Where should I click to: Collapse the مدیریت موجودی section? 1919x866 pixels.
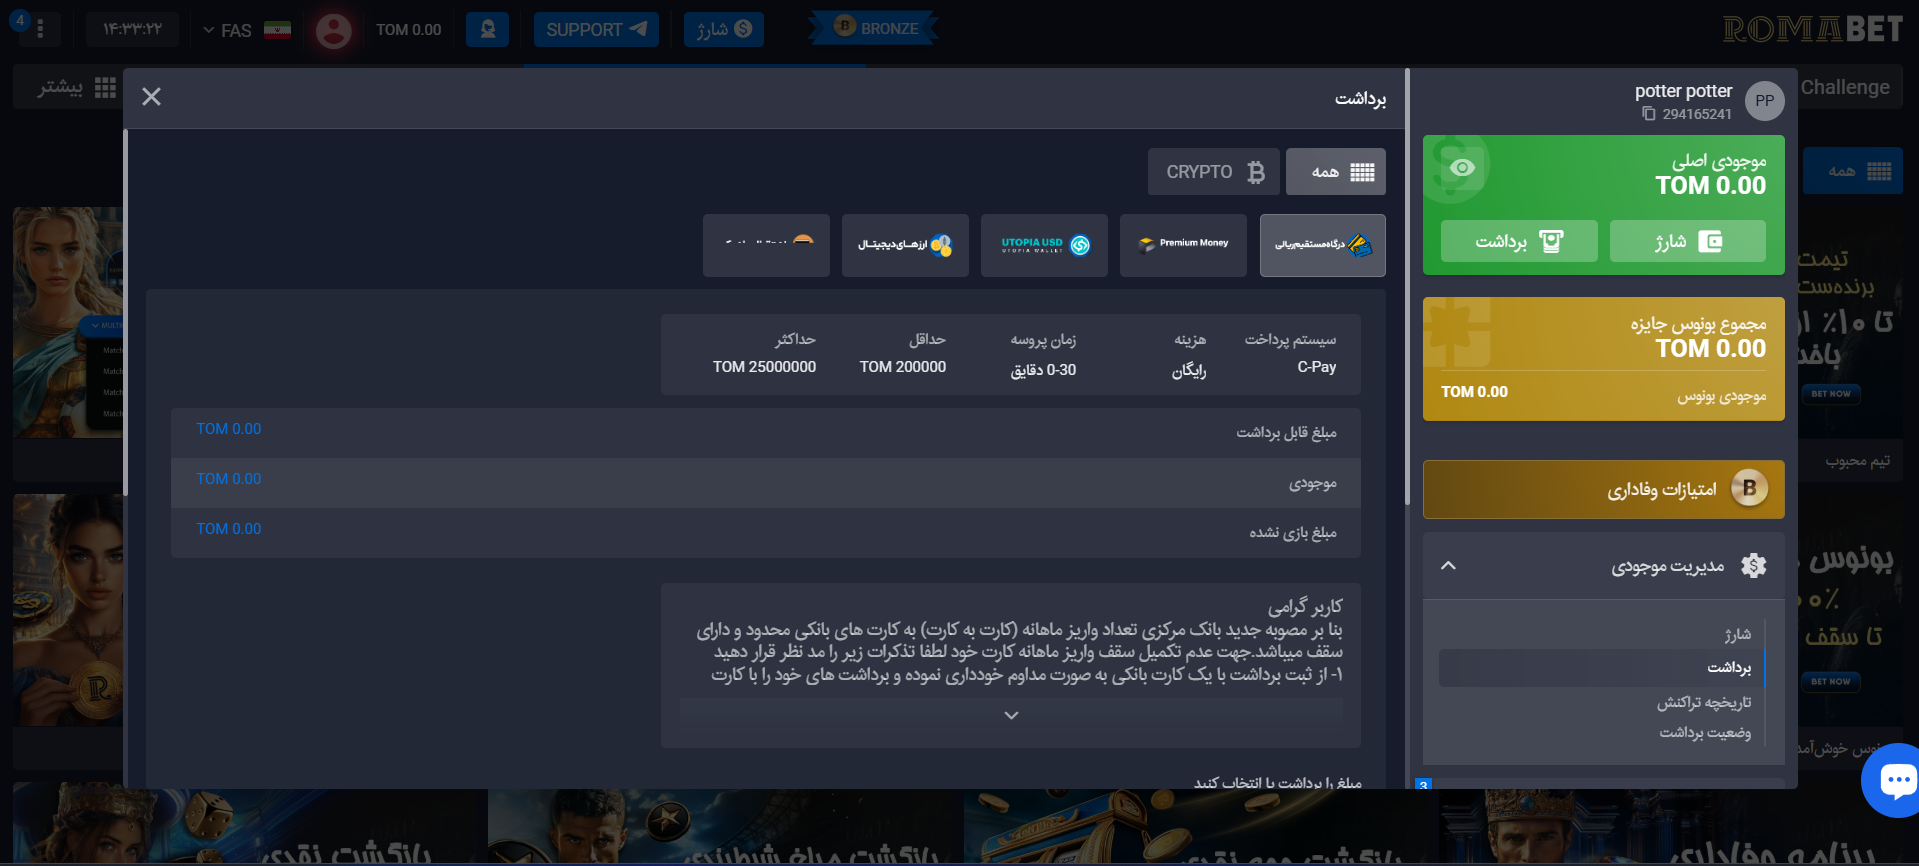(1448, 566)
